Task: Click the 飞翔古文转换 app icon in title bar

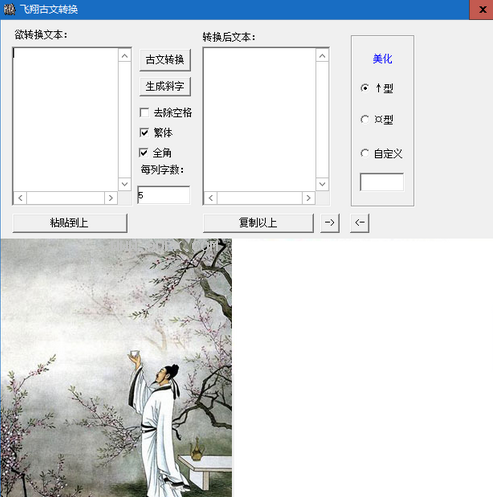Action: [9, 9]
